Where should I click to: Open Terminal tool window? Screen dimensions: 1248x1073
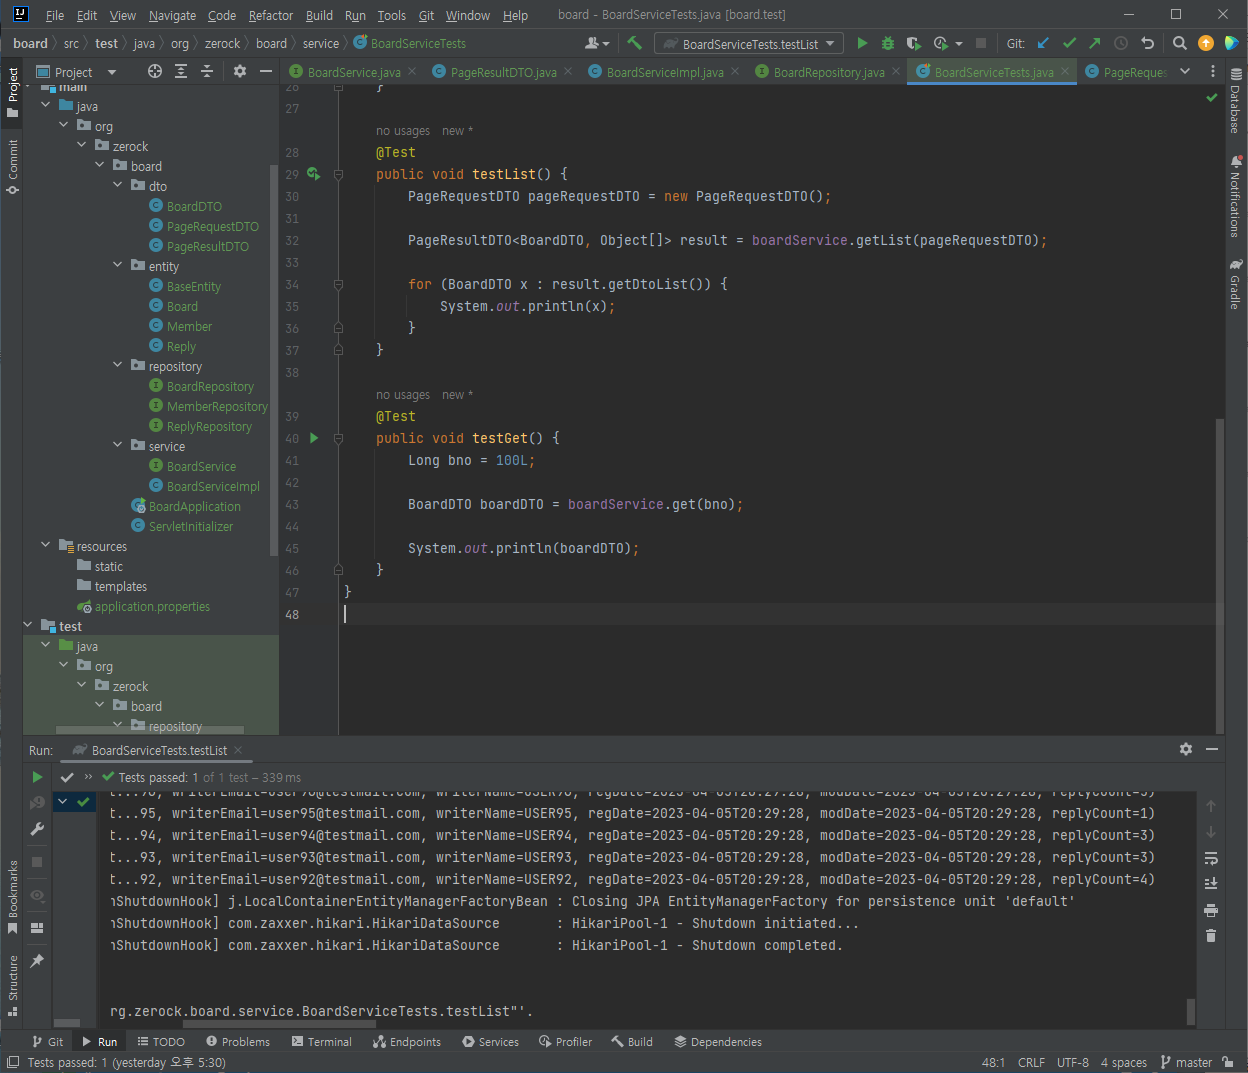322,1041
